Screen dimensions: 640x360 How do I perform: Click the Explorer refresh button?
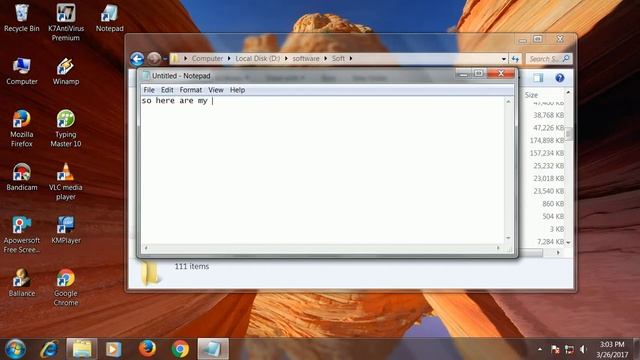515,59
